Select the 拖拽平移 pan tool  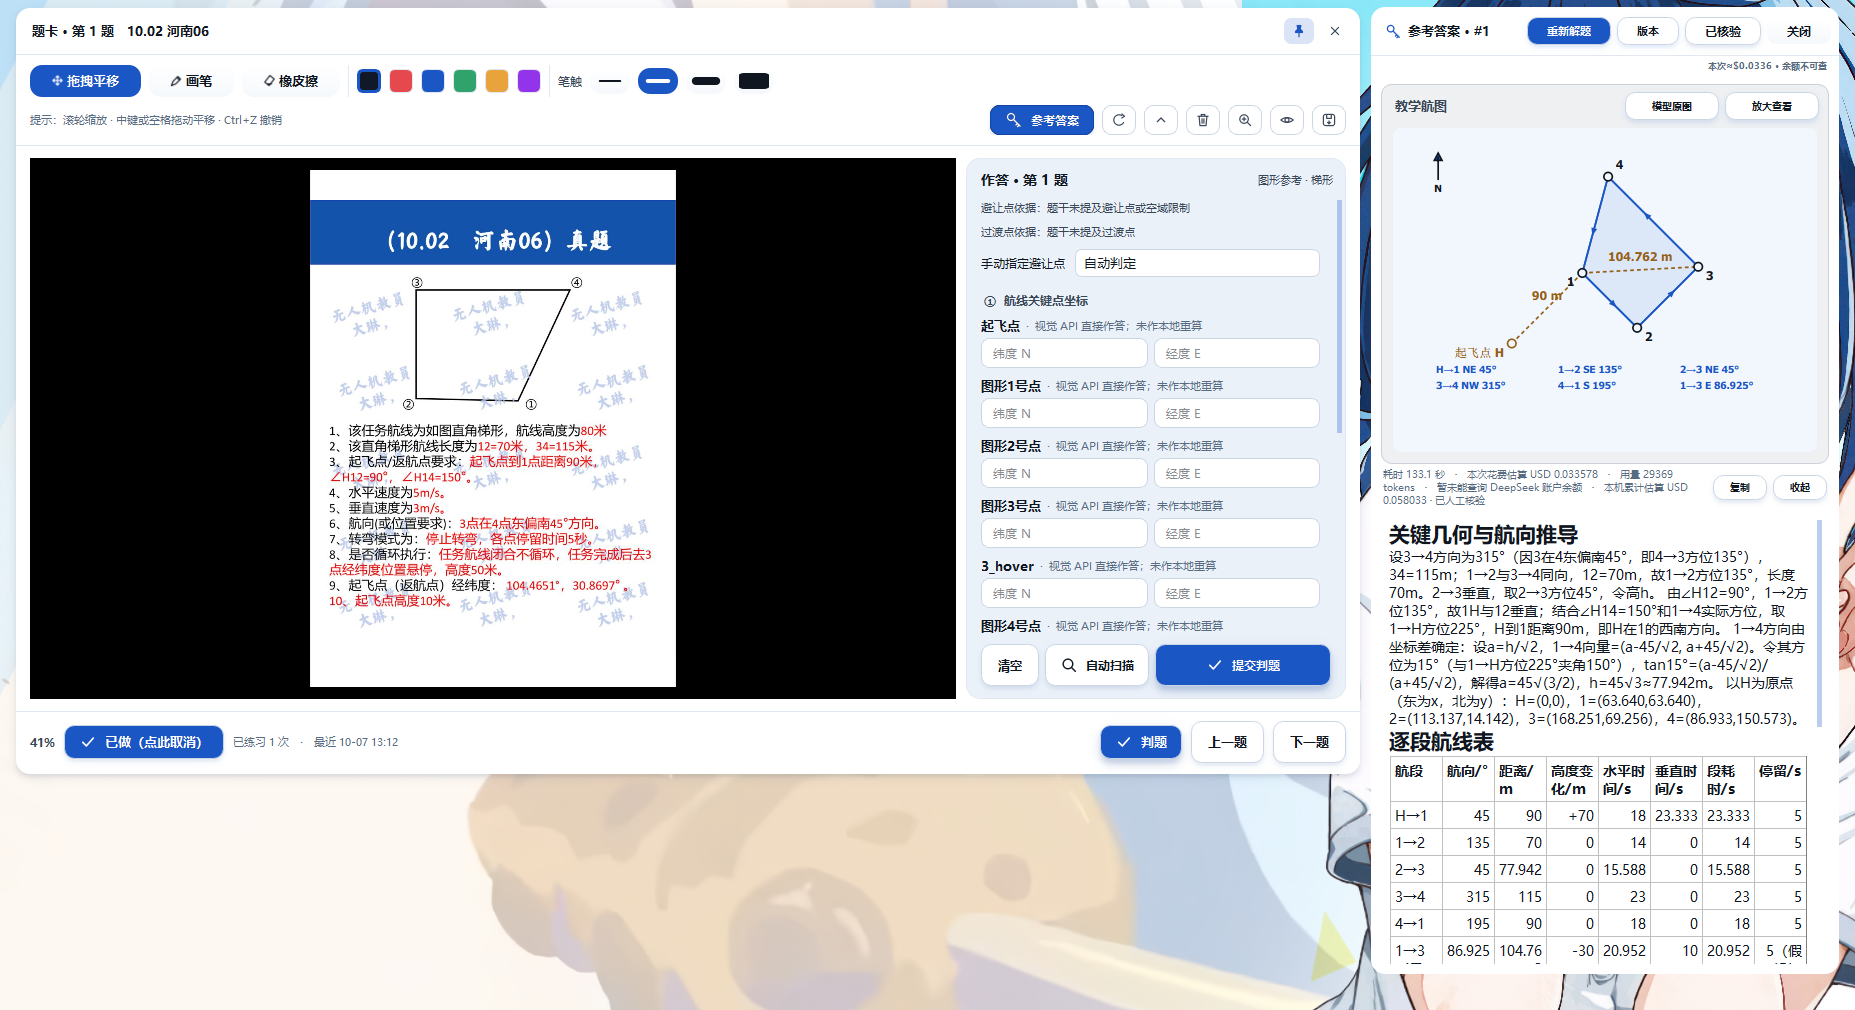point(85,81)
